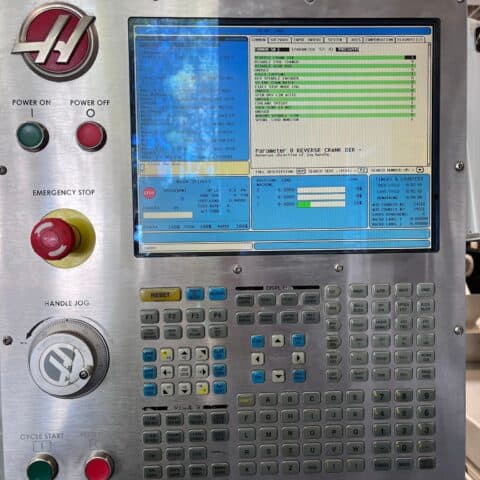Tap the cursor down arrow key
Viewport: 480px width, 480px height.
[278, 376]
